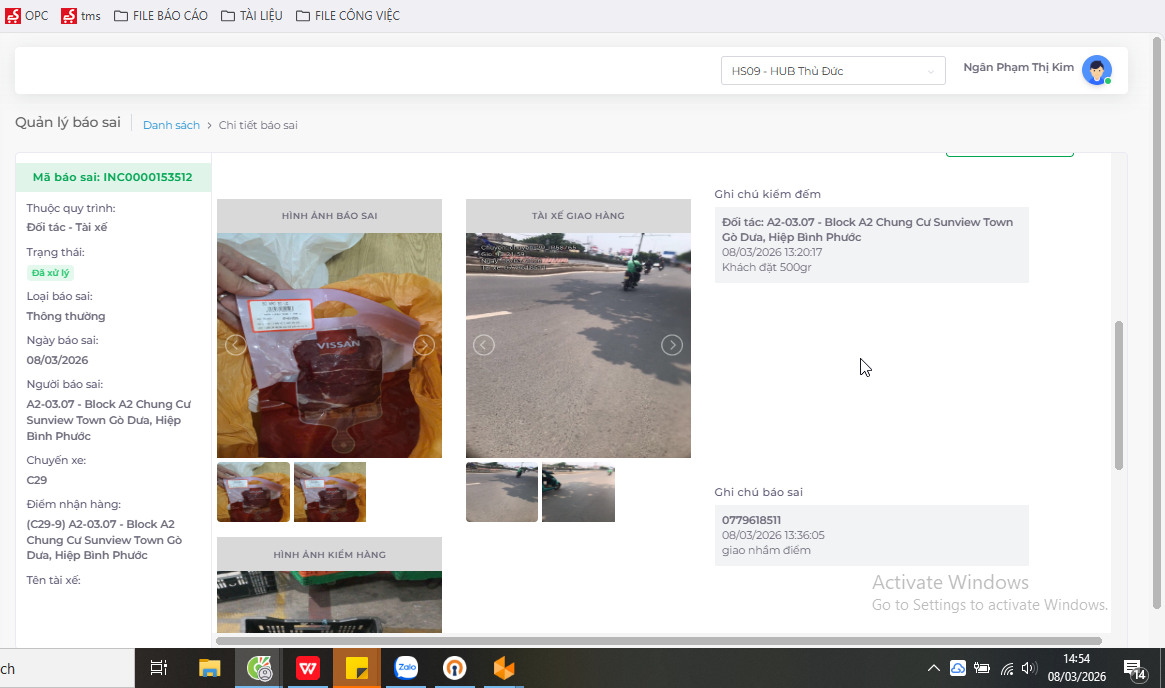The image size is (1165, 688).
Task: Open the round orange app on taskbar
Action: tap(455, 668)
